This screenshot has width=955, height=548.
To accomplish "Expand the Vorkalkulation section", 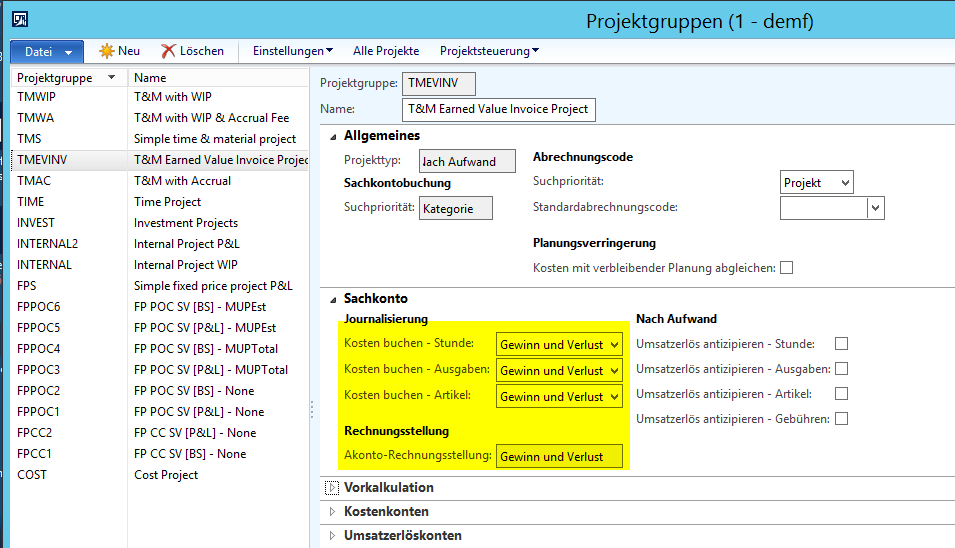I will pos(332,488).
